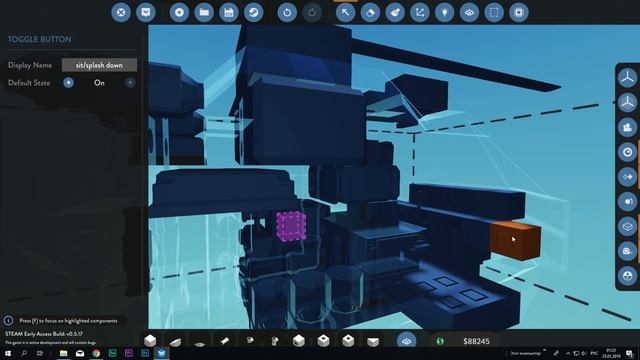This screenshot has height=360, width=640.
Task: Click the greyed-out redo icon
Action: [312, 12]
